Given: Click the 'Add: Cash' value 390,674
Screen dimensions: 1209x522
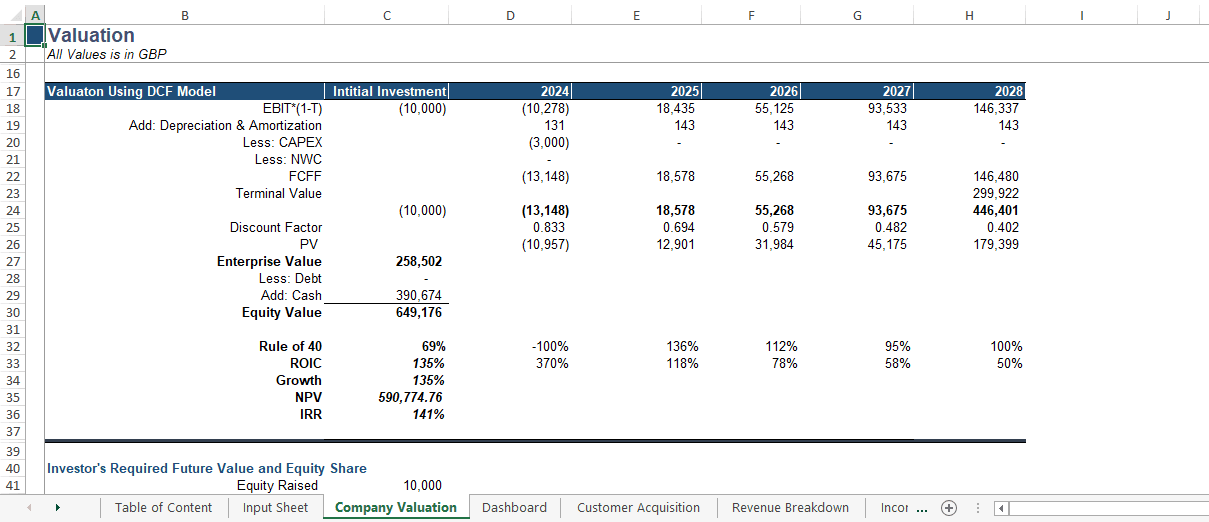Looking at the screenshot, I should pyautogui.click(x=418, y=295).
